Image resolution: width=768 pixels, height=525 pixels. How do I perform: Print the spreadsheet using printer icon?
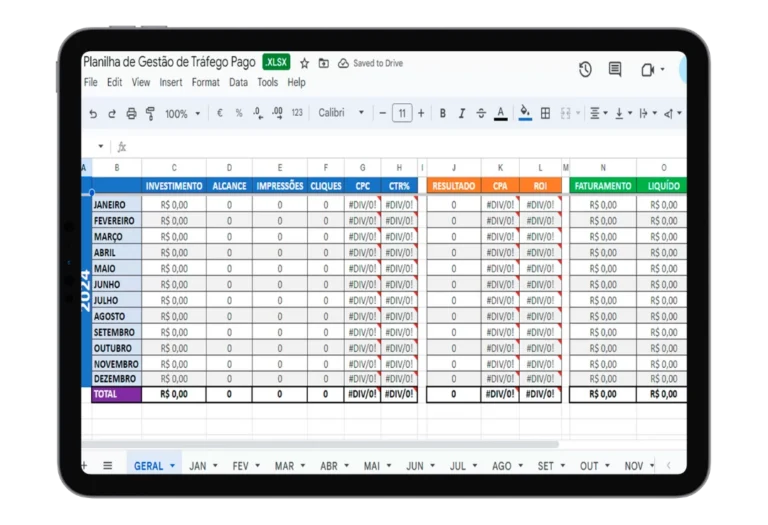click(131, 114)
